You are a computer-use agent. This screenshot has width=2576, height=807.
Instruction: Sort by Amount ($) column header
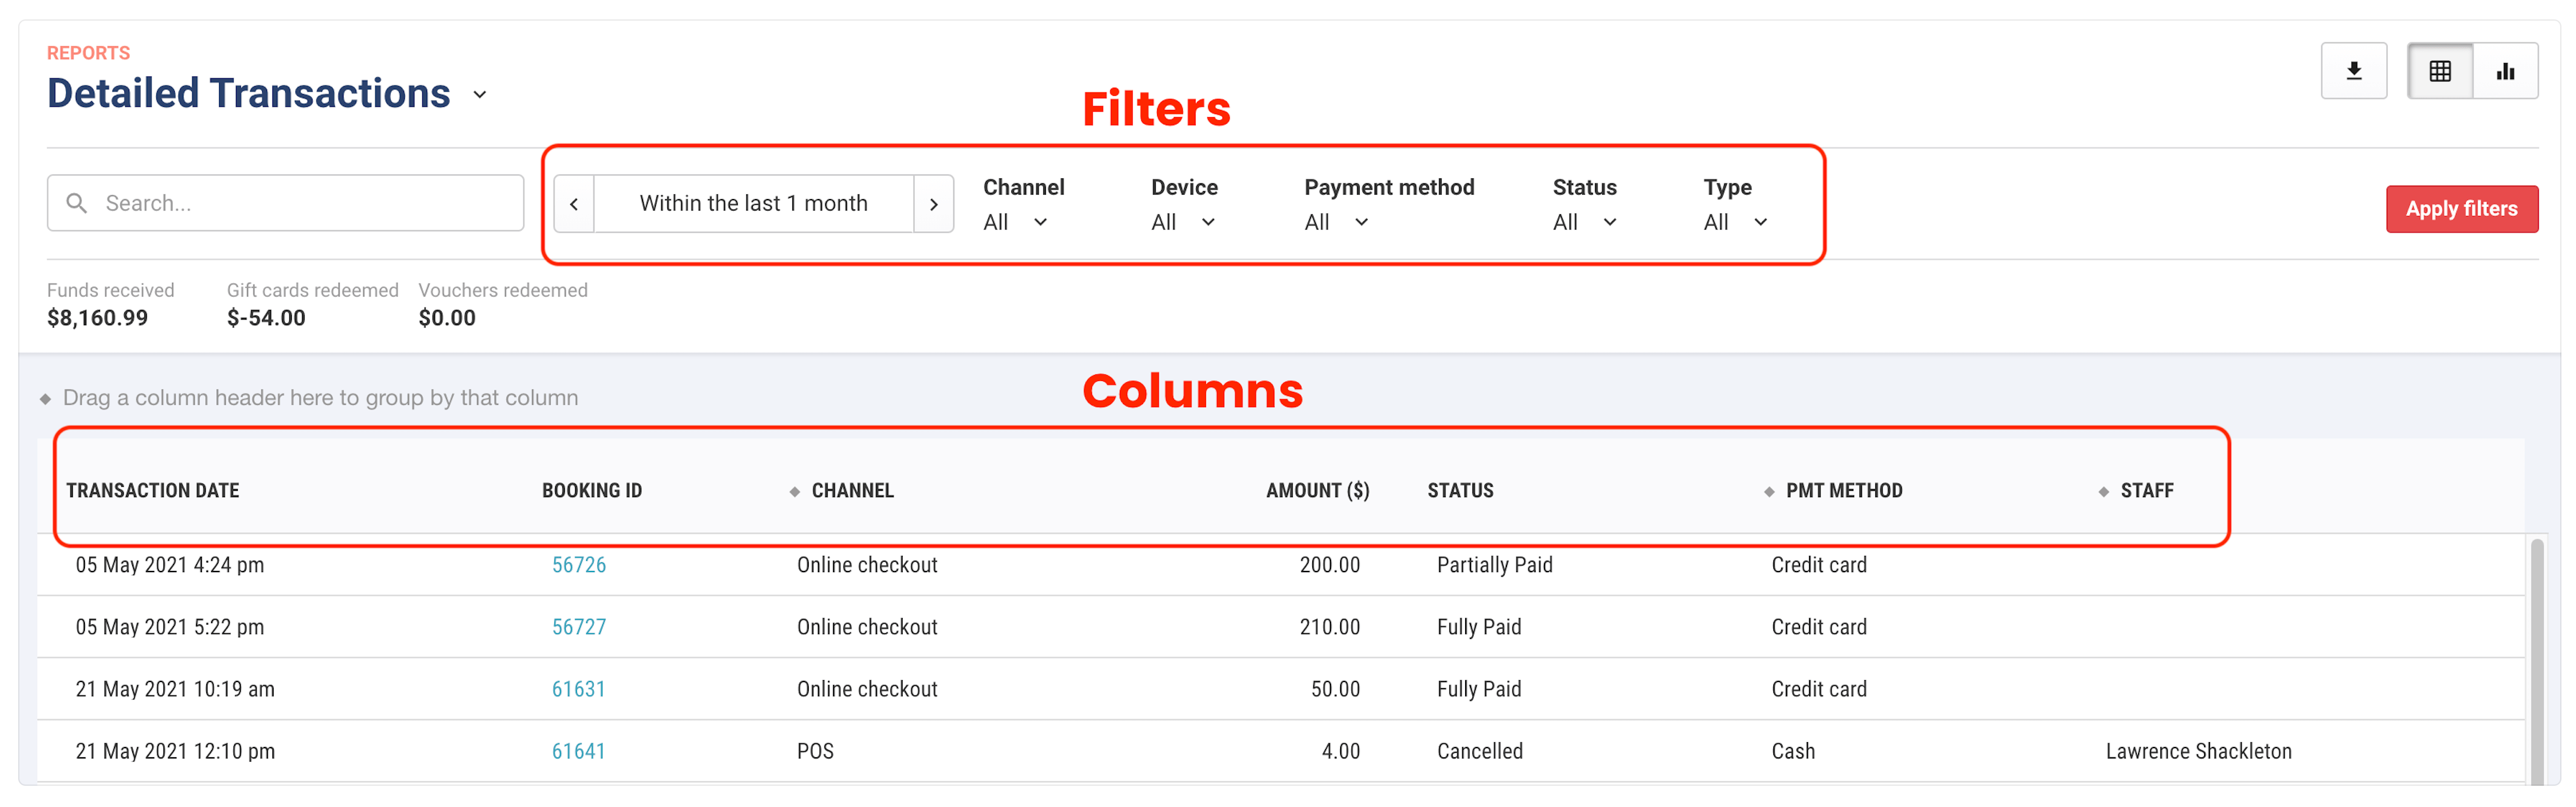pos(1317,491)
